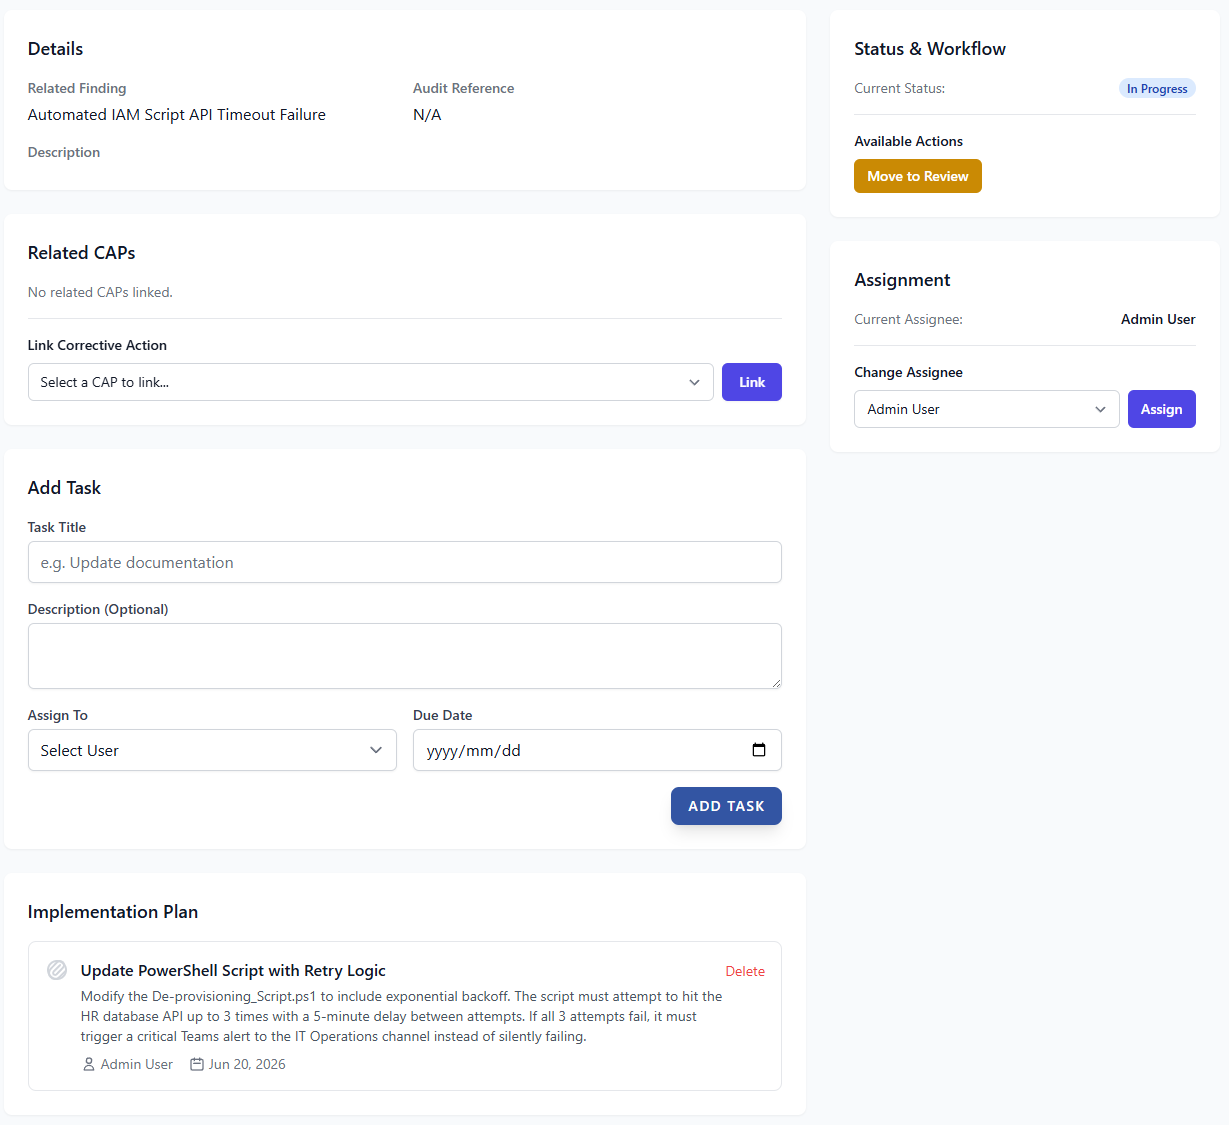Click the user icon next to Admin User

pyautogui.click(x=88, y=1064)
